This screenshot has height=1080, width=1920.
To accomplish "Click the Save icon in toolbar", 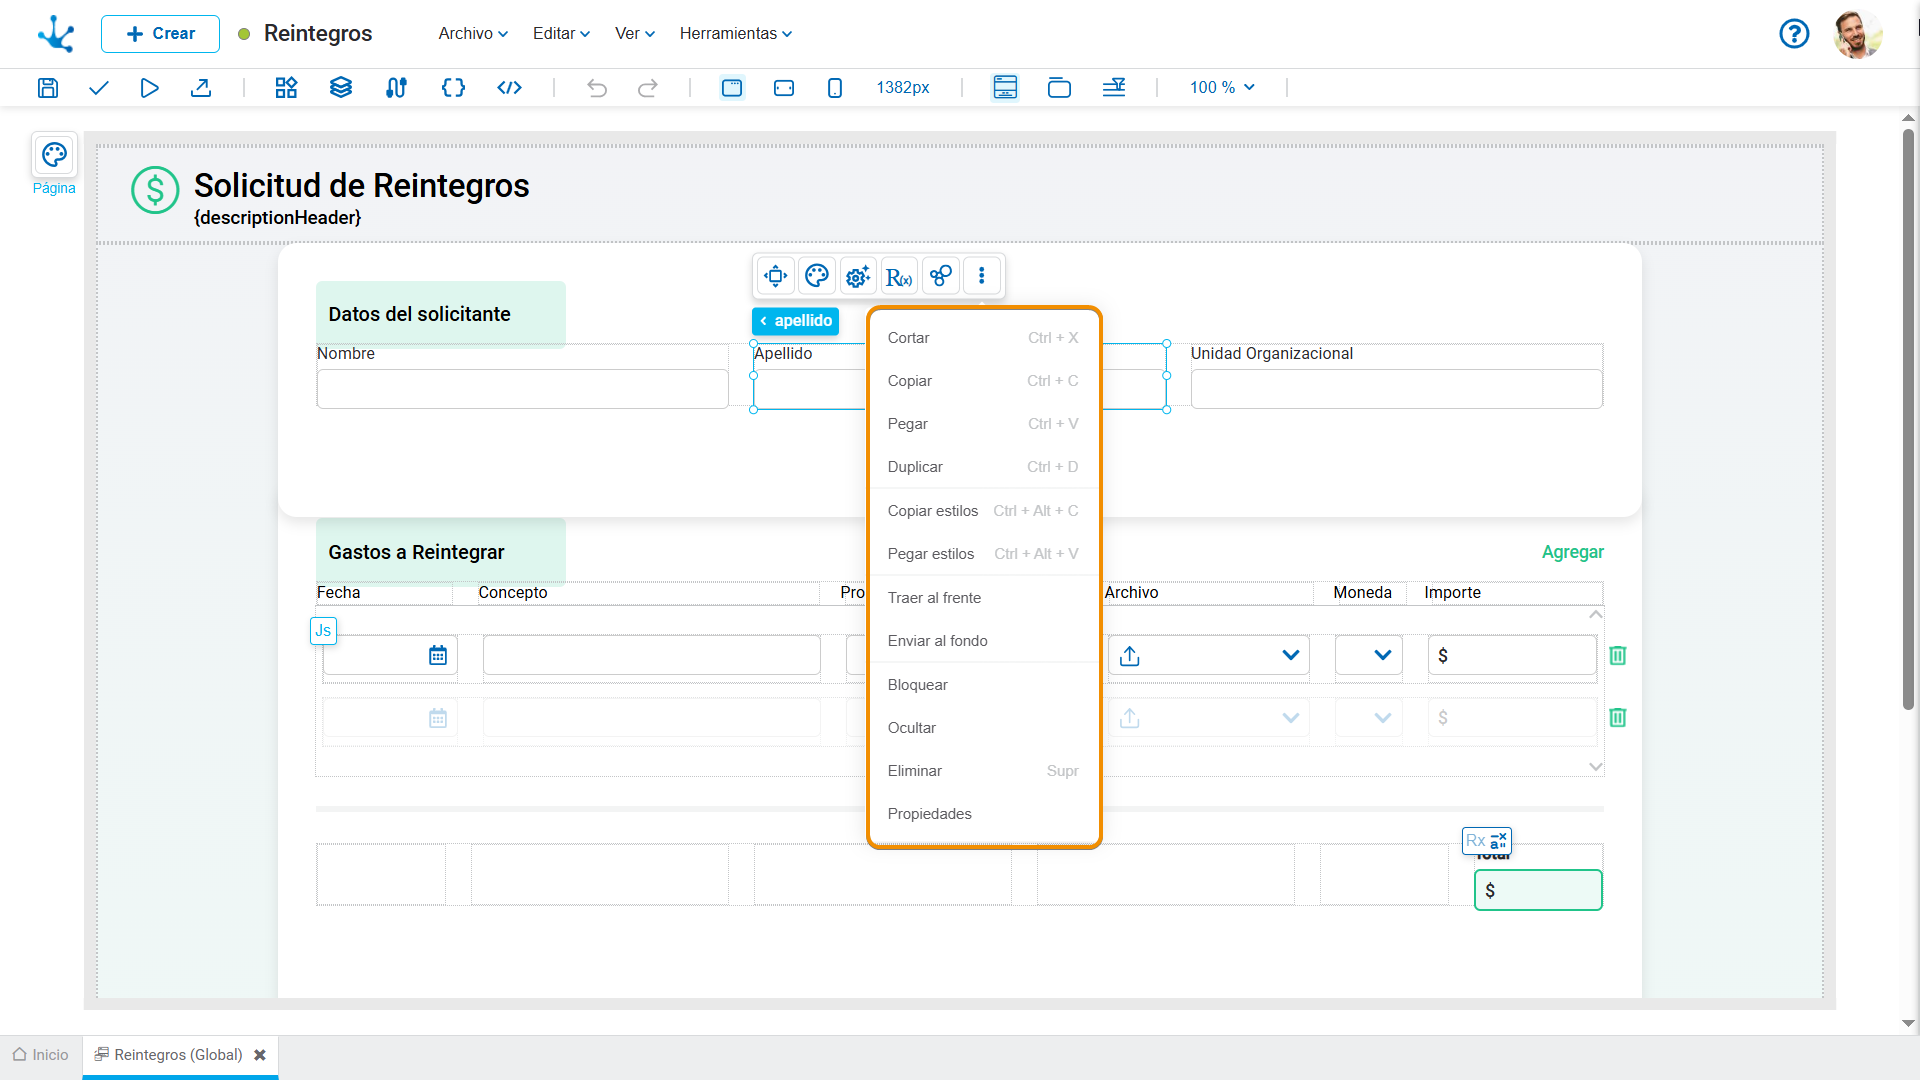I will coord(48,88).
